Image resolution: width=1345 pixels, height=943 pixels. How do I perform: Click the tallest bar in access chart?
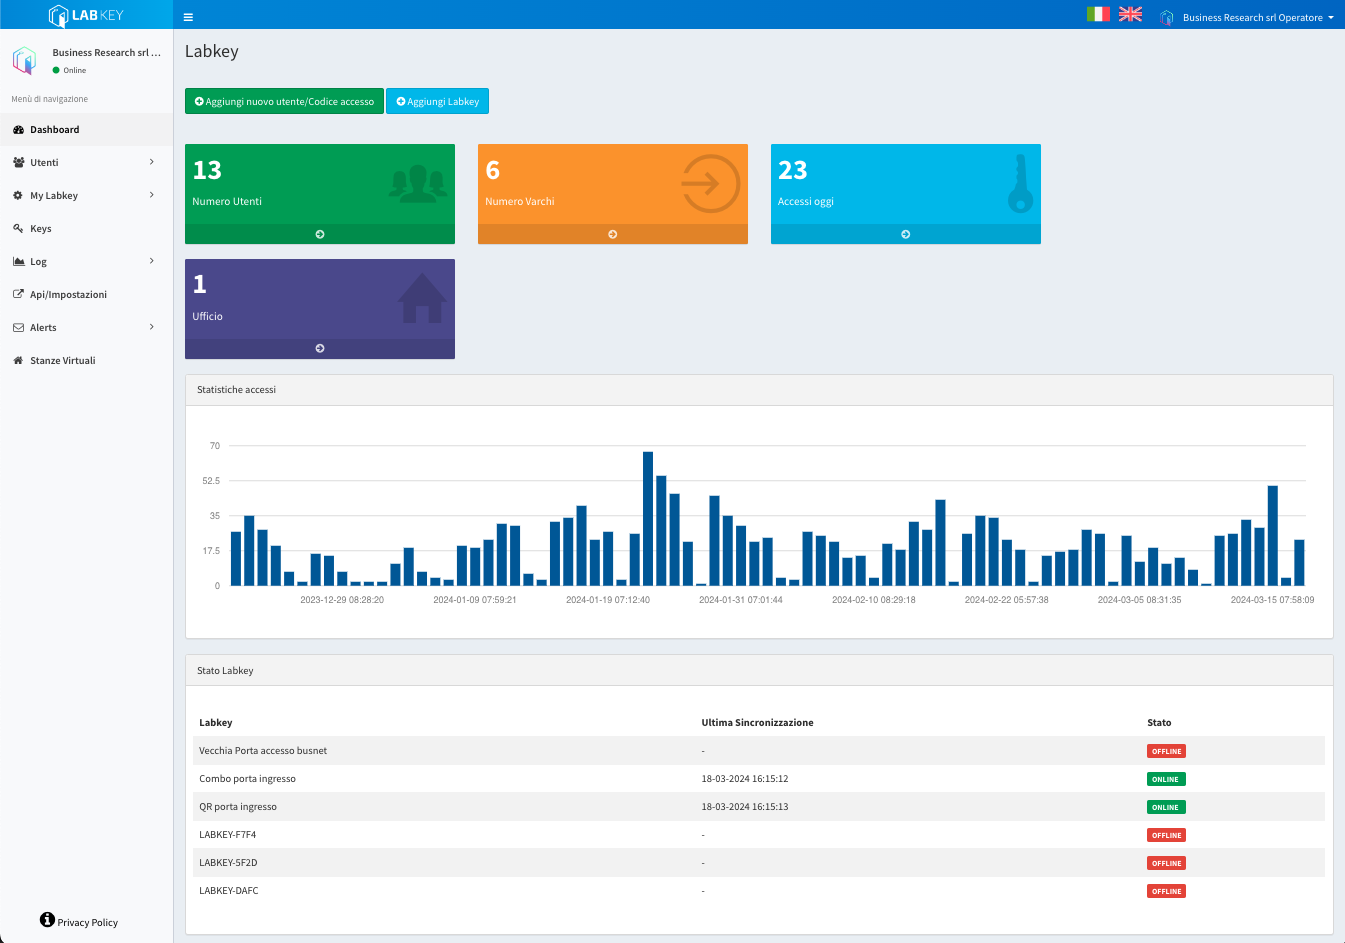coord(648,519)
